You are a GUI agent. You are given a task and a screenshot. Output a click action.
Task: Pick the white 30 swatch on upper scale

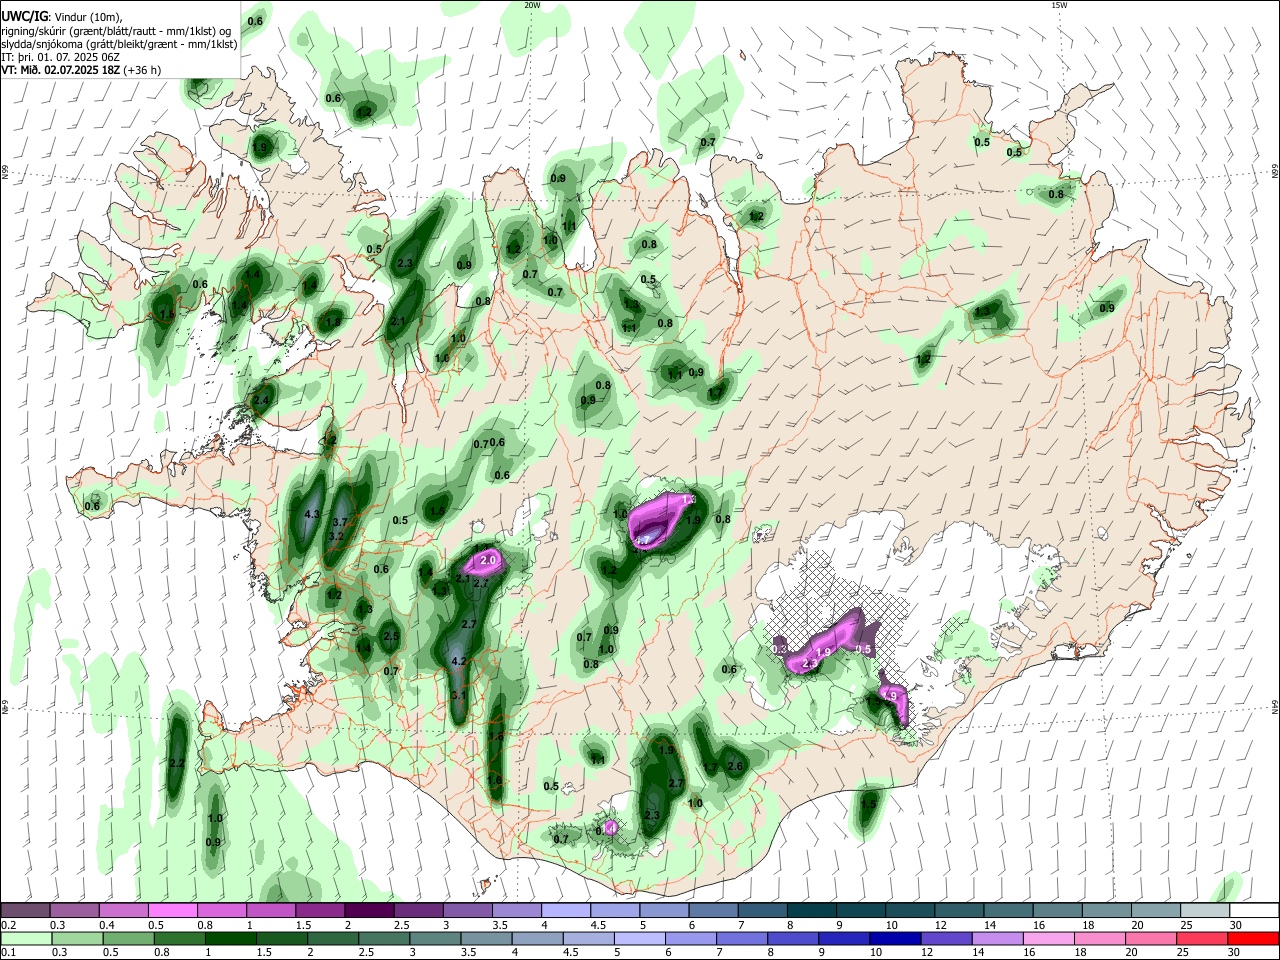(x=1253, y=911)
